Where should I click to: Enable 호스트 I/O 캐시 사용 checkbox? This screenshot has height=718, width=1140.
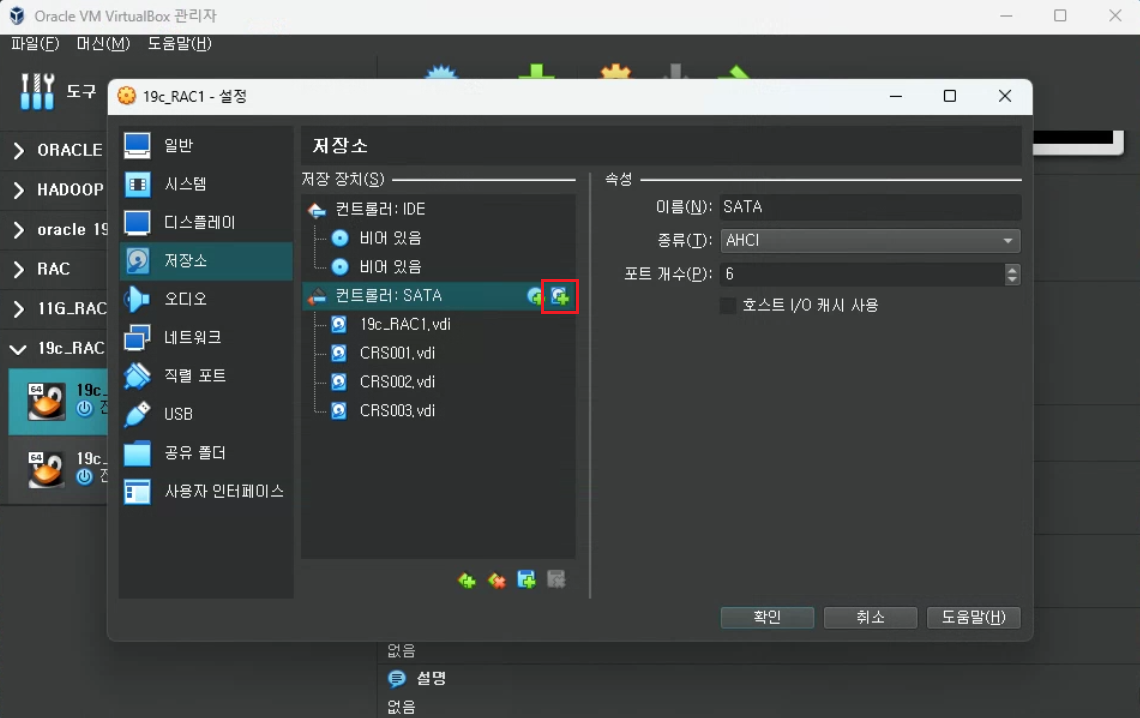click(728, 305)
